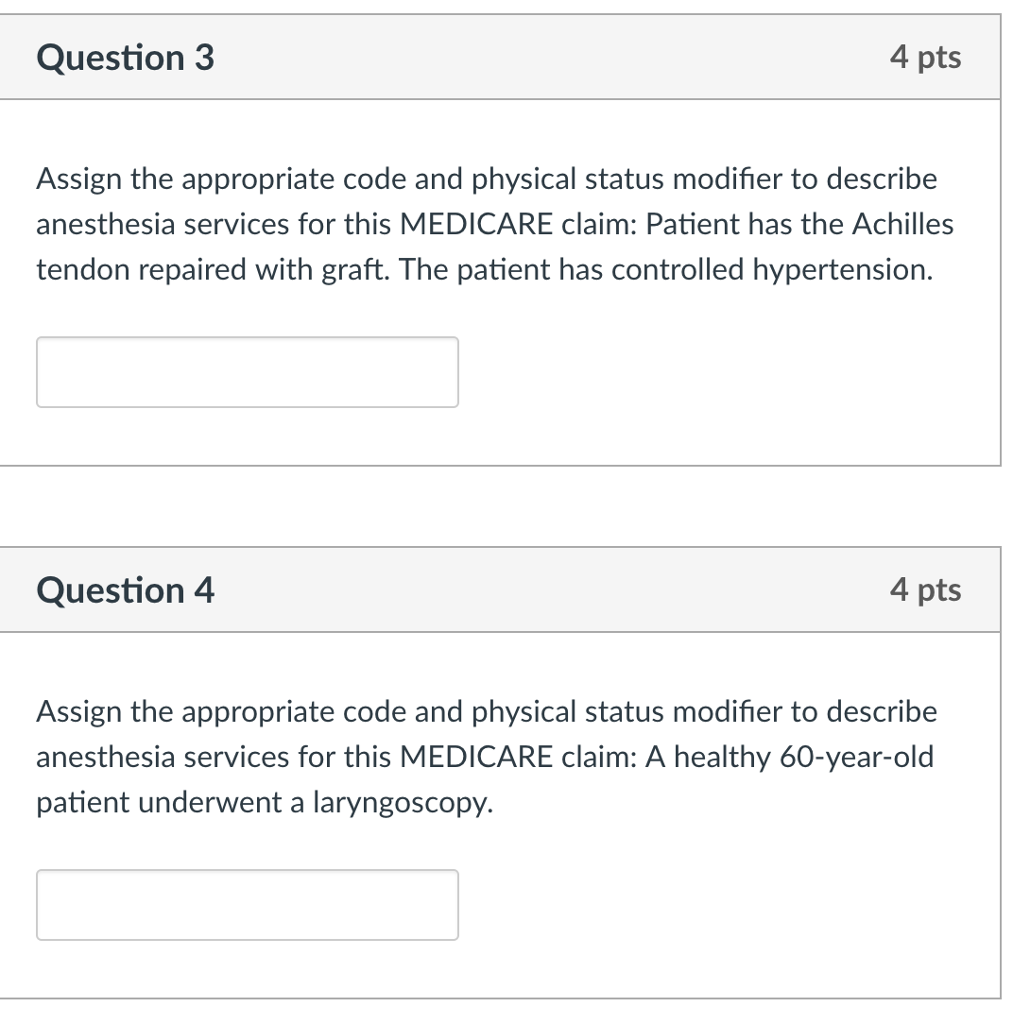Screen dimensions: 1013x1024
Task: Click the answer input field for Question 3
Action: pyautogui.click(x=247, y=371)
